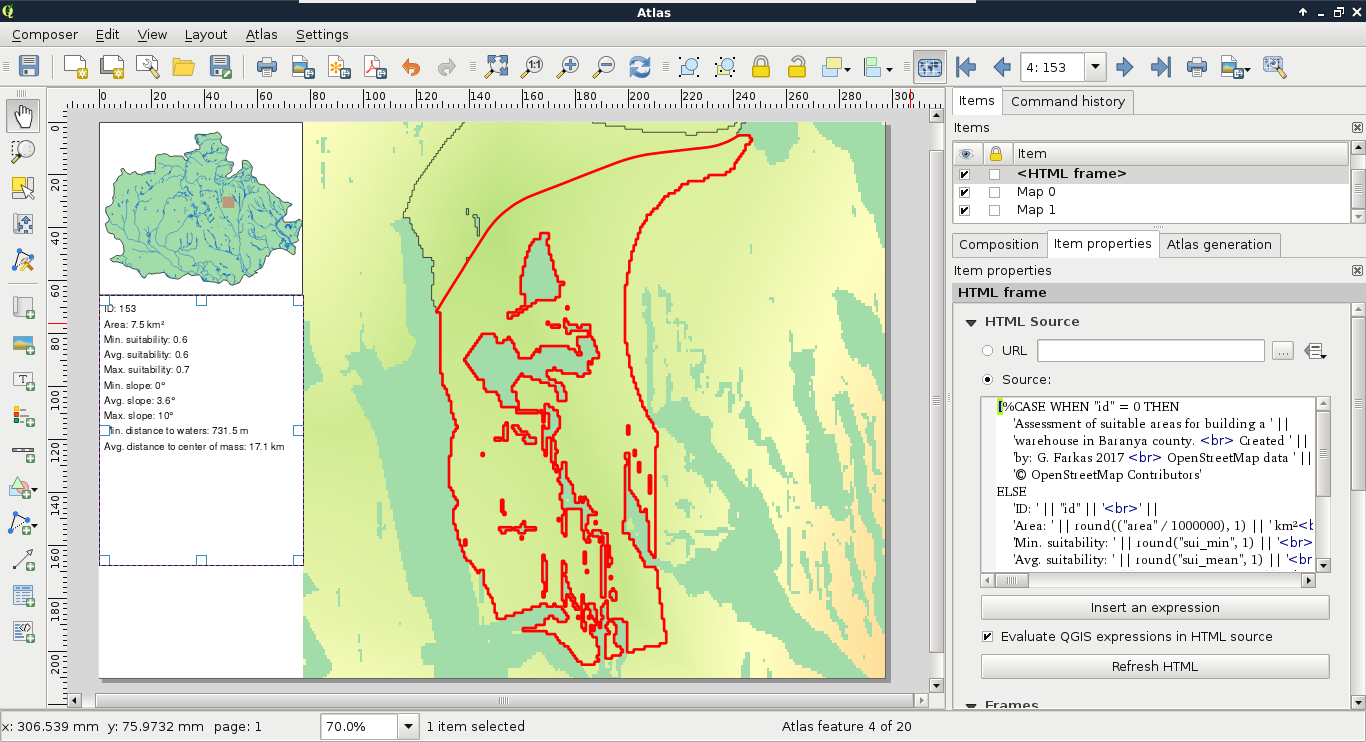Uncheck Evaluate QGIS expressions in HTML source
Viewport: 1366px width, 742px height.
pos(988,637)
